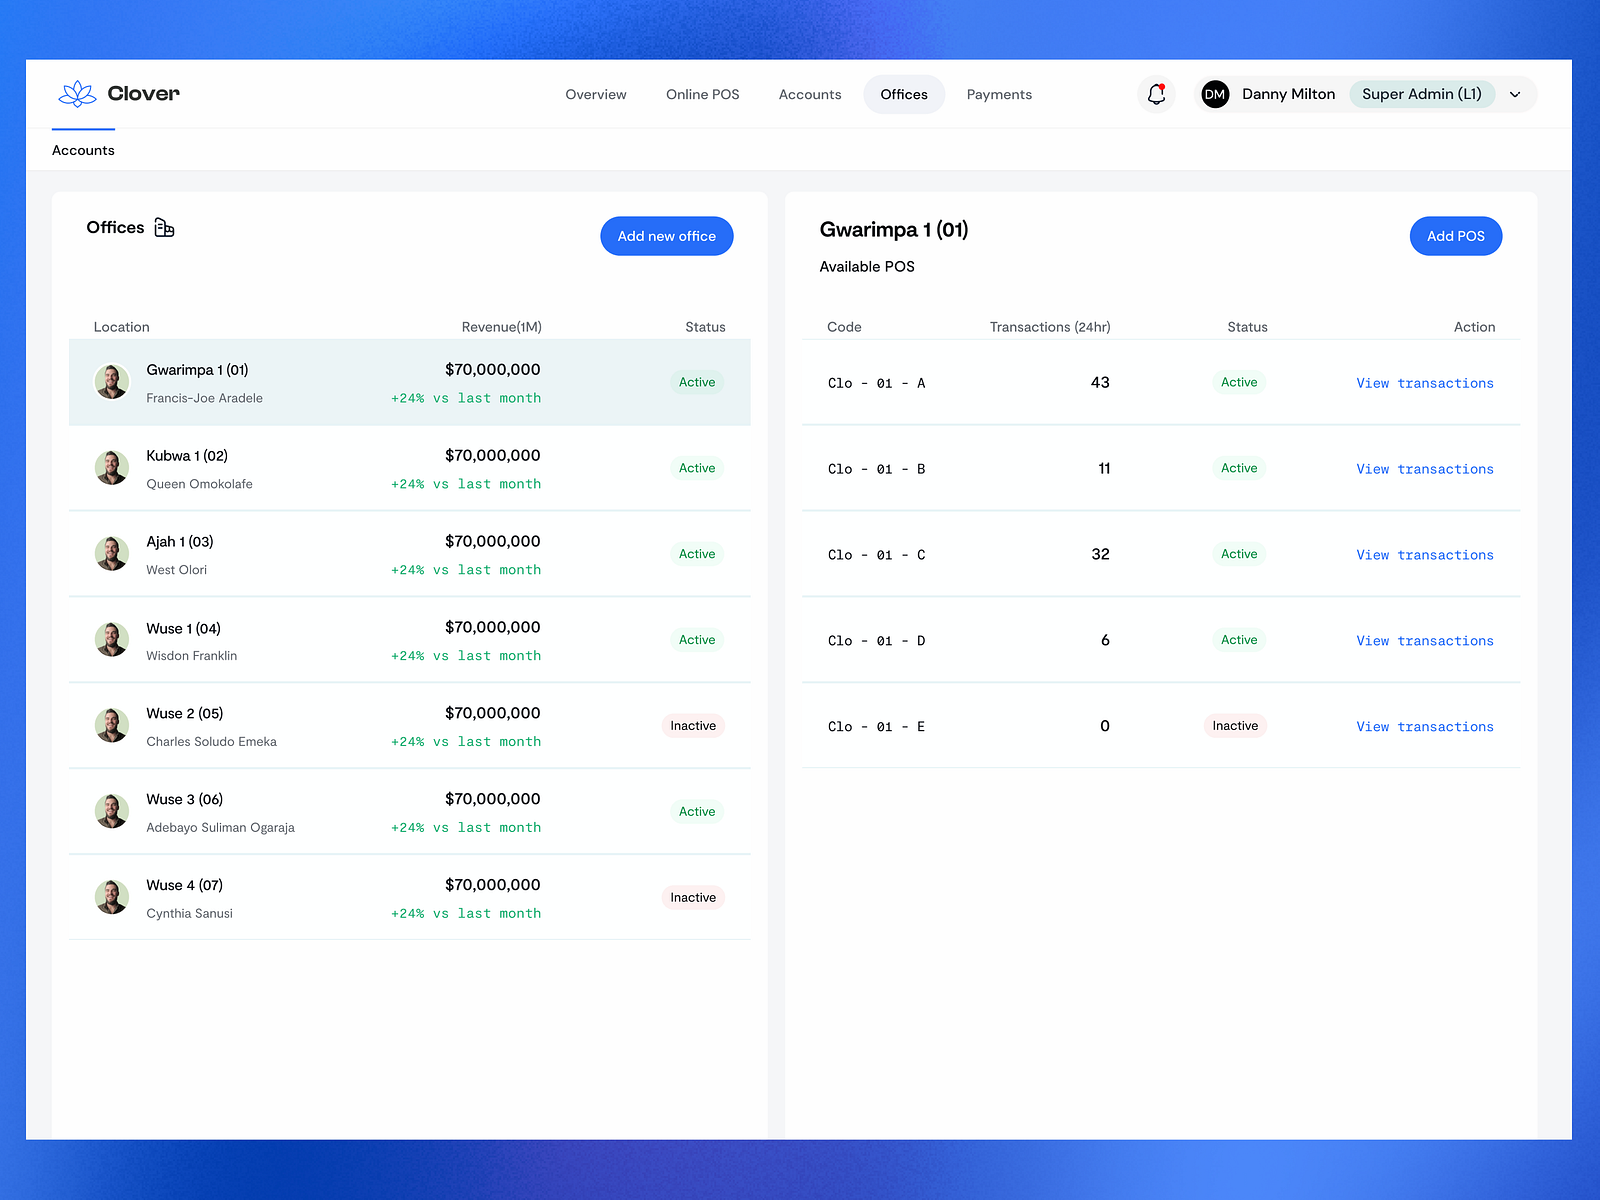Click the DM profile avatar
1600x1200 pixels.
point(1215,93)
